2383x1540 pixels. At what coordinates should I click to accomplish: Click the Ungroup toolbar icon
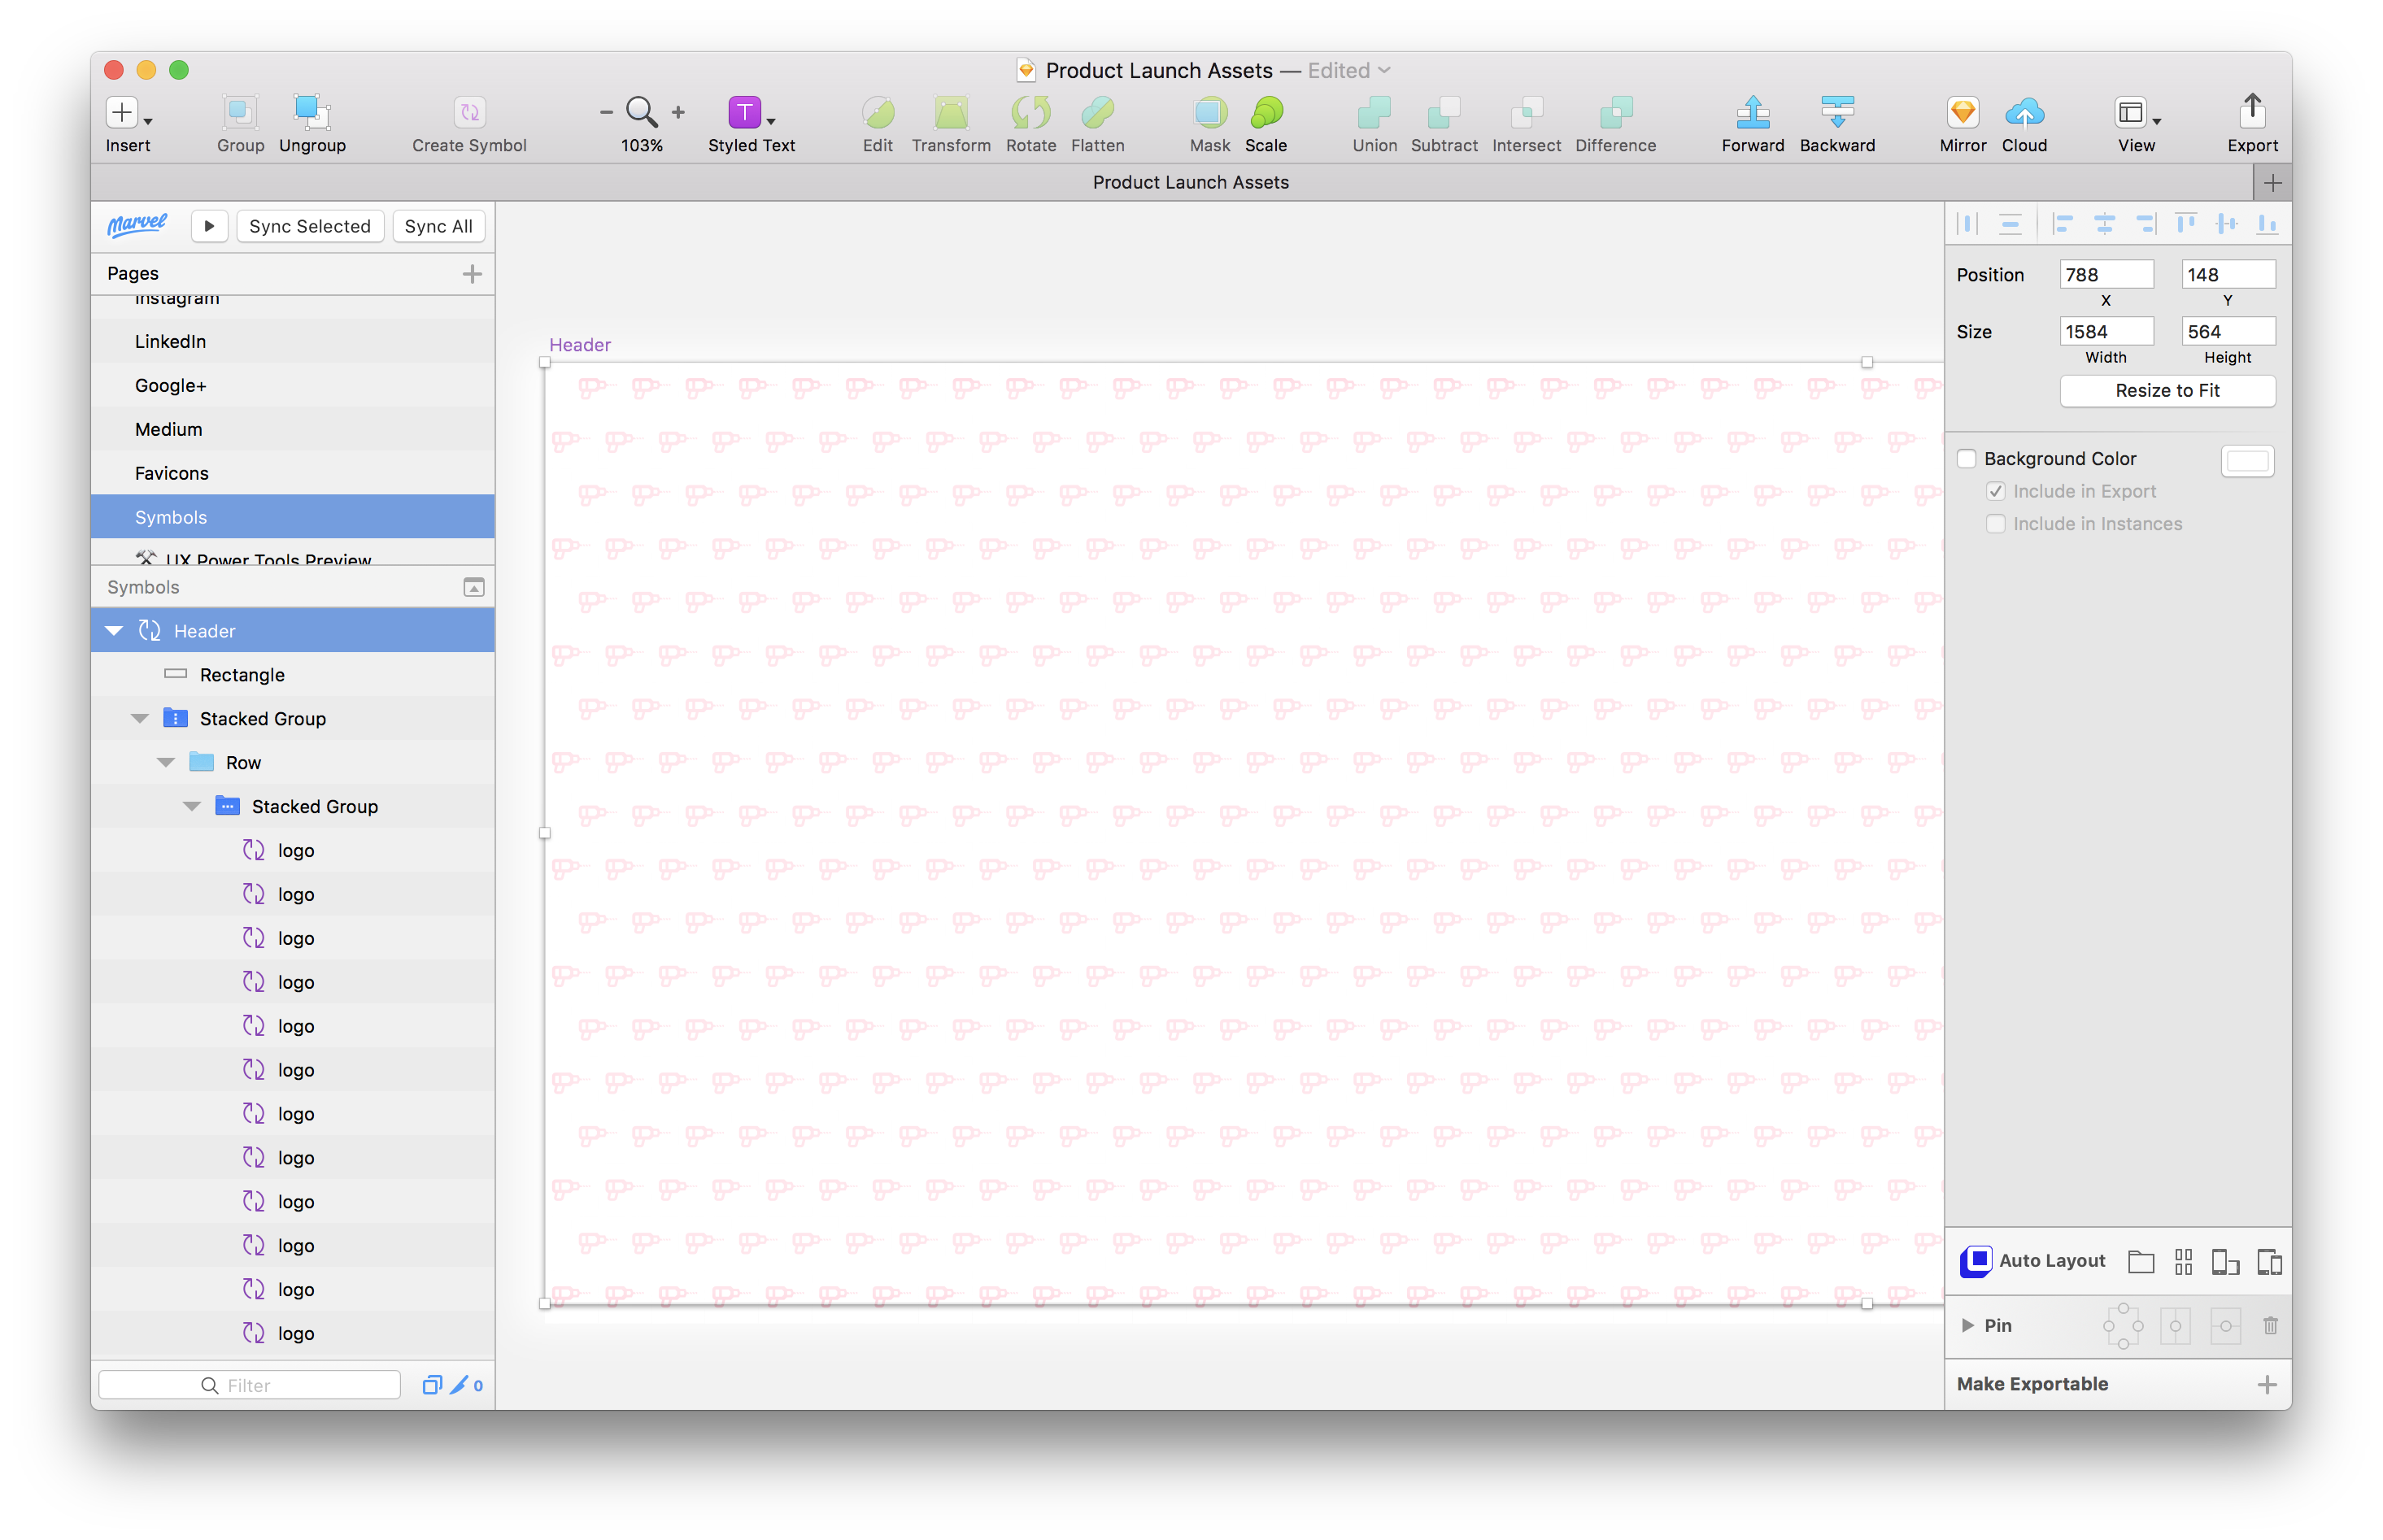point(312,112)
